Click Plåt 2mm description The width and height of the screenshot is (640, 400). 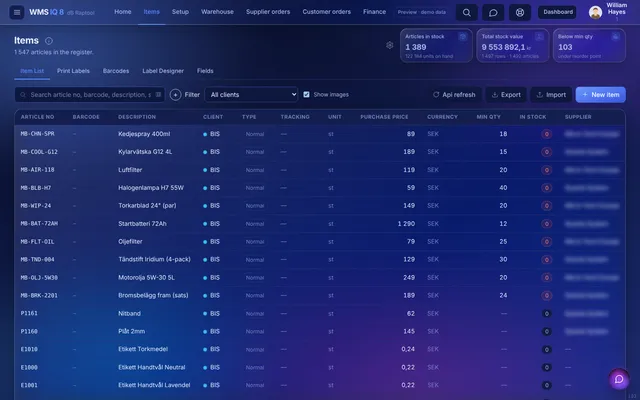click(131, 331)
